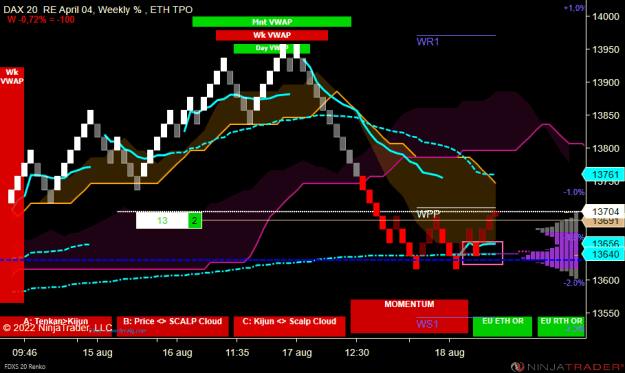
Task: Select the WR1 pivot label
Action: click(427, 42)
